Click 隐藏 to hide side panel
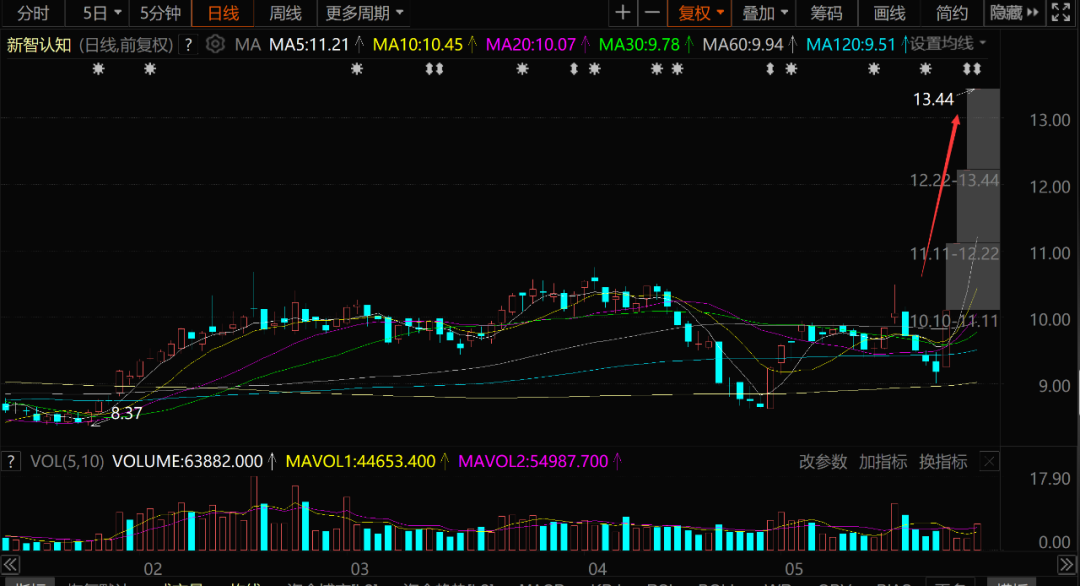 coord(1013,13)
